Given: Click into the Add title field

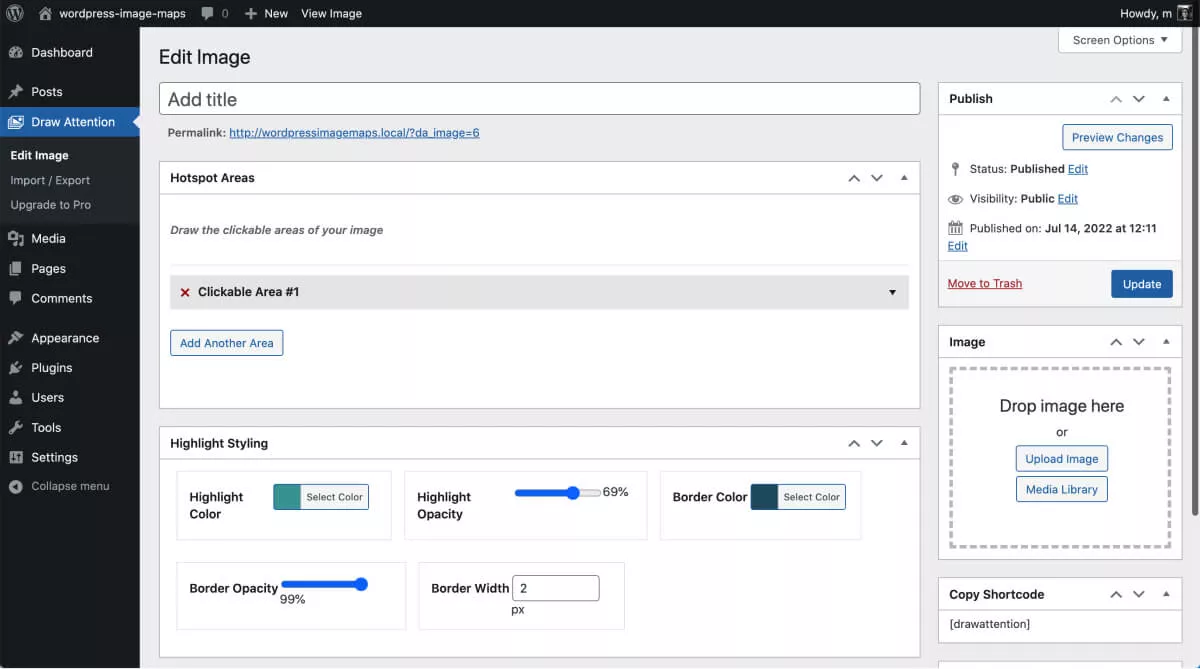Looking at the screenshot, I should (x=539, y=99).
